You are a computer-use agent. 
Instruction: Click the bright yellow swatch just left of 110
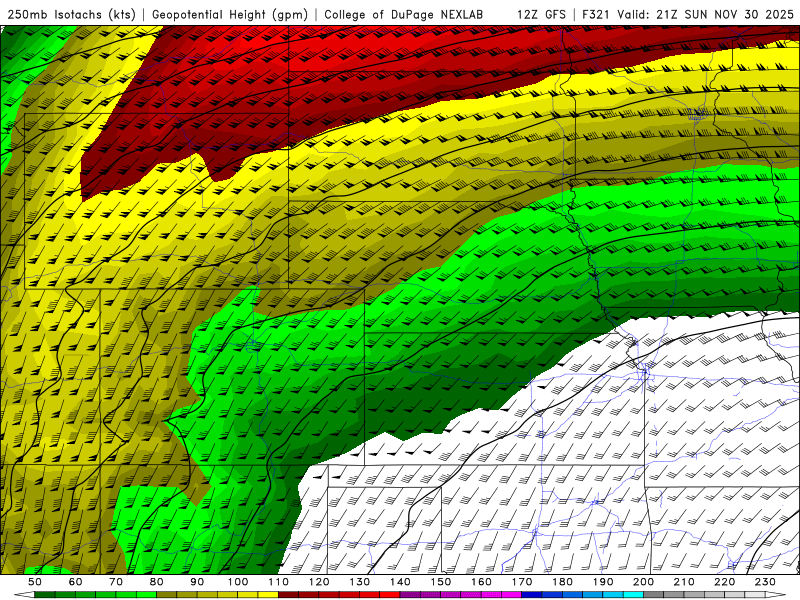[268, 595]
